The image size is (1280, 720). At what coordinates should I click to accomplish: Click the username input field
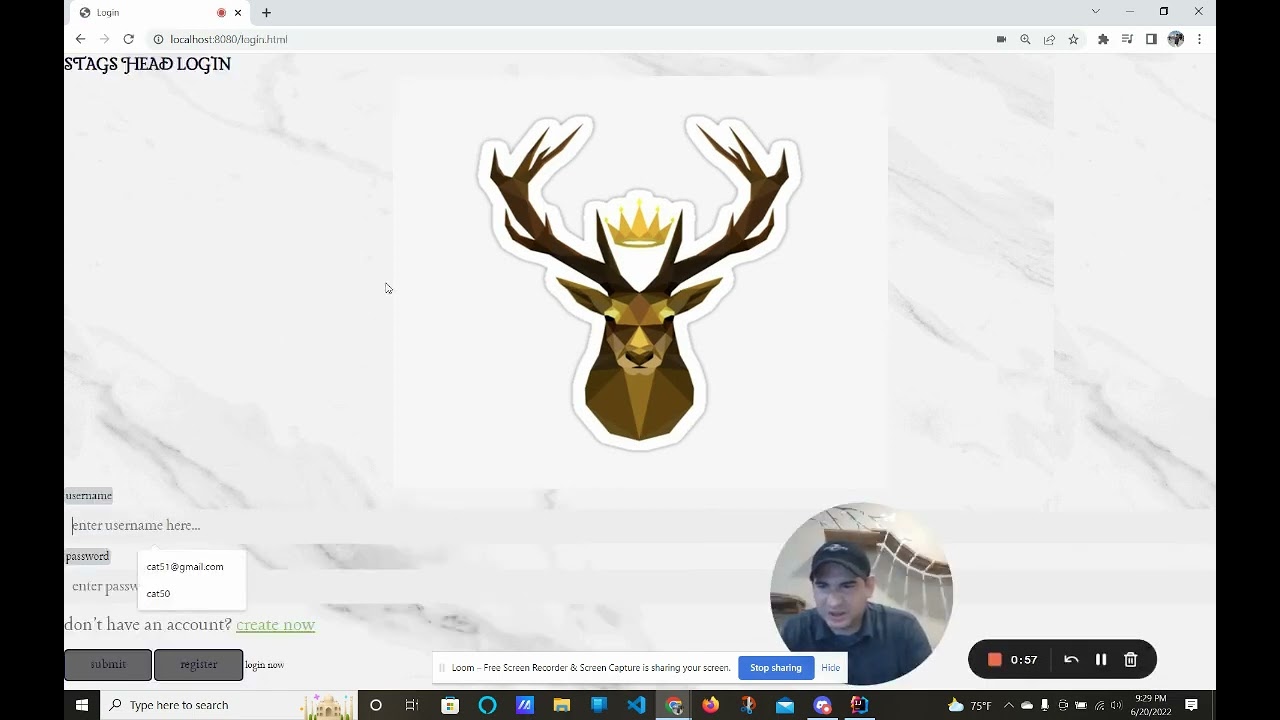(x=640, y=525)
